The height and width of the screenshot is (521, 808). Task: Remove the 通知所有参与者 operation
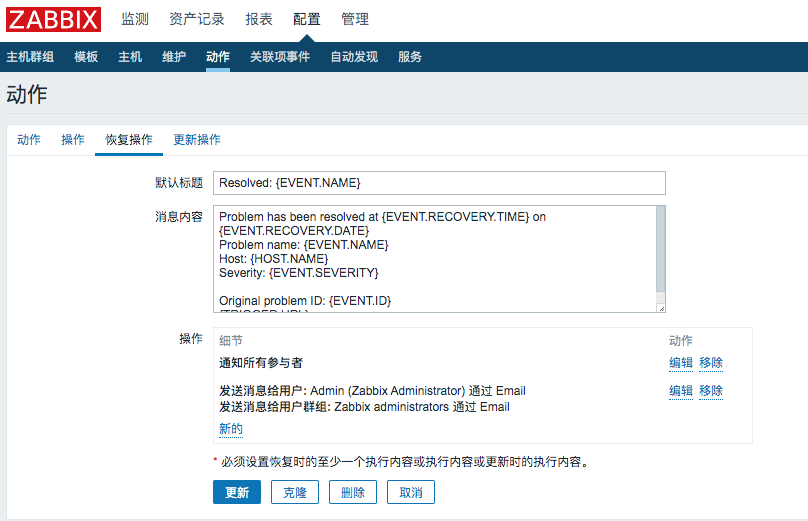[711, 363]
